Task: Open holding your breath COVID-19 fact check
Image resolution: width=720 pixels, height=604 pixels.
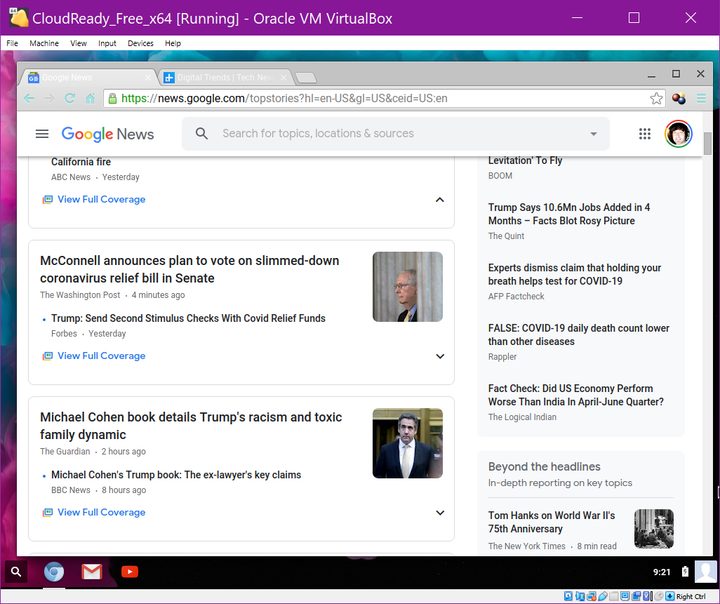Action: click(574, 274)
